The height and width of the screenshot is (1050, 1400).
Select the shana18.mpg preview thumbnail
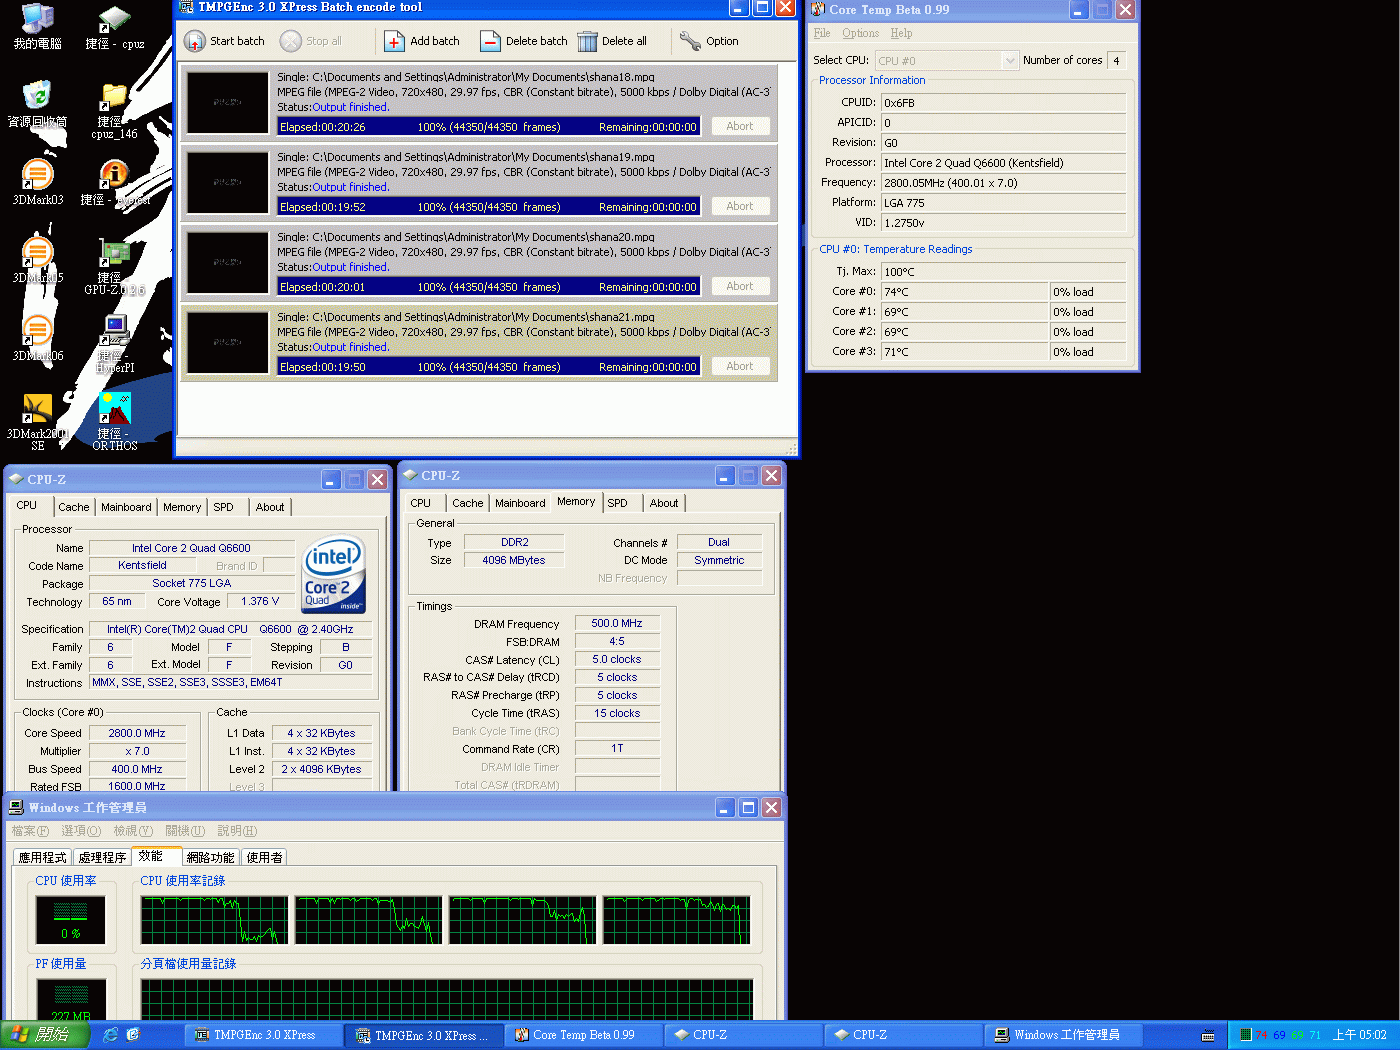228,102
